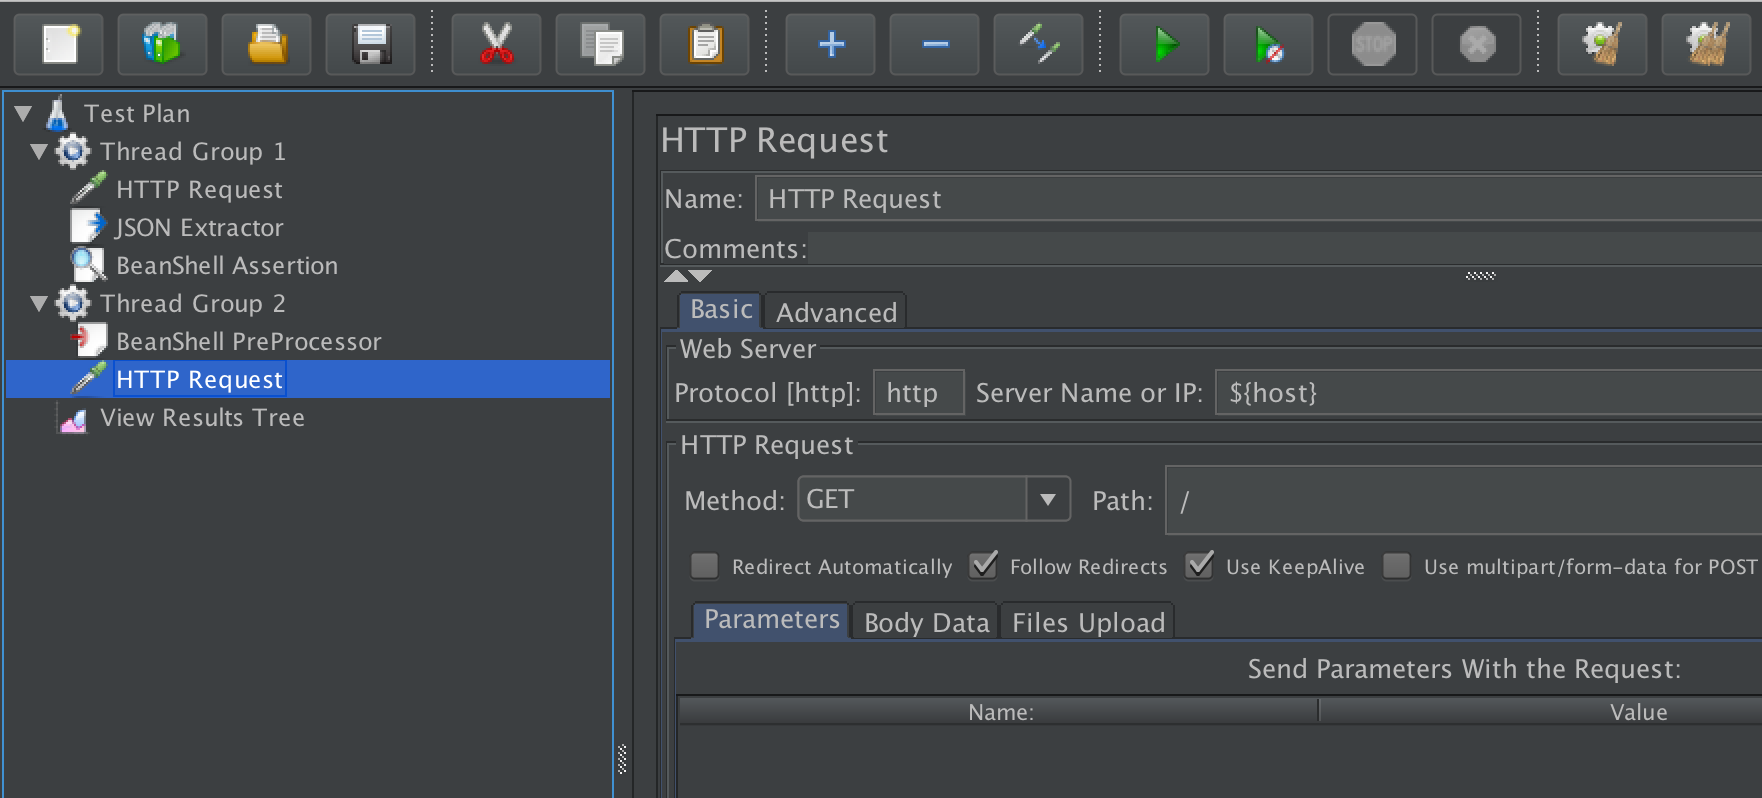This screenshot has width=1762, height=798.
Task: Enable Redirect Automatically checkbox
Action: point(705,566)
